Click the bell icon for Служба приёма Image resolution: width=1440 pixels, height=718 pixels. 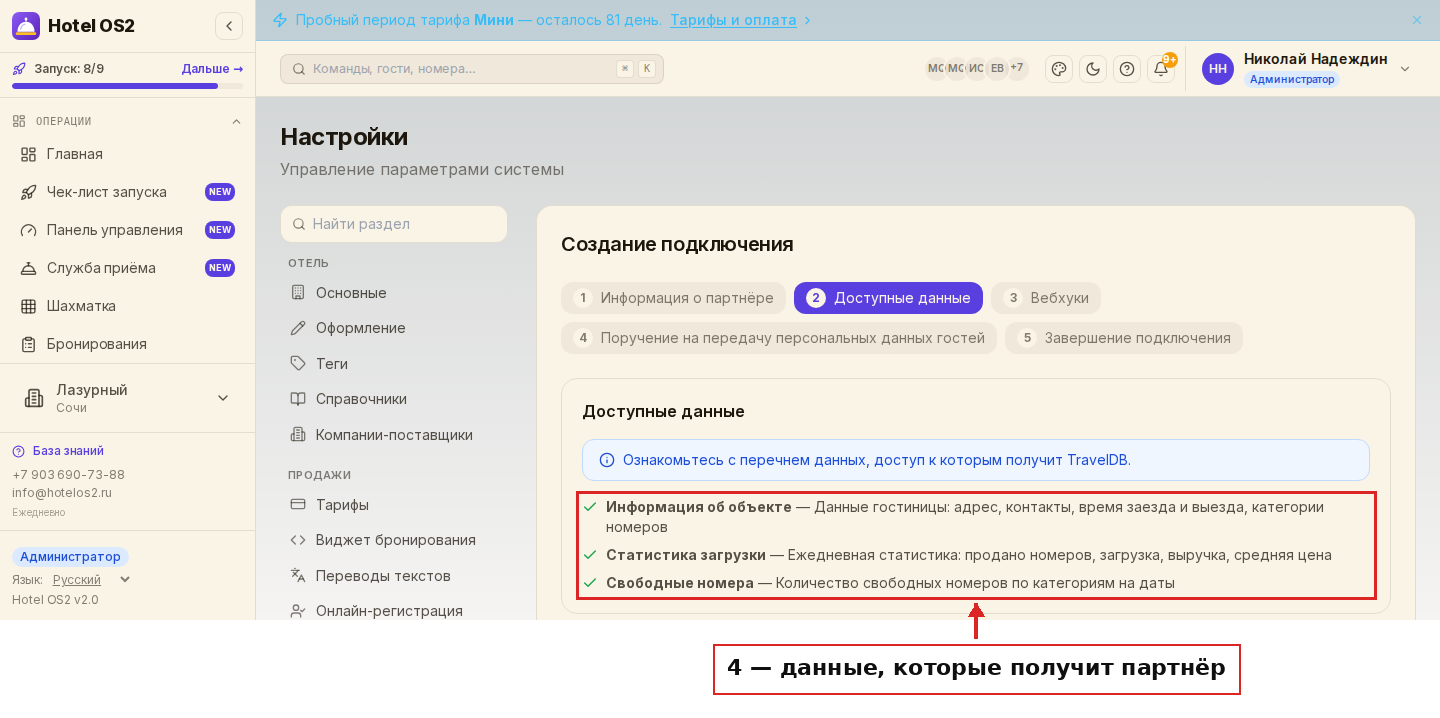click(x=28, y=268)
